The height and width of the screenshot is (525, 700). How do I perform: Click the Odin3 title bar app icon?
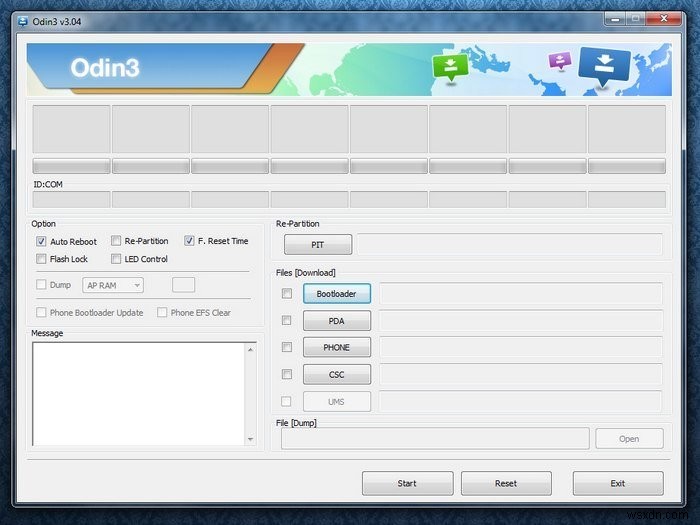(22, 21)
